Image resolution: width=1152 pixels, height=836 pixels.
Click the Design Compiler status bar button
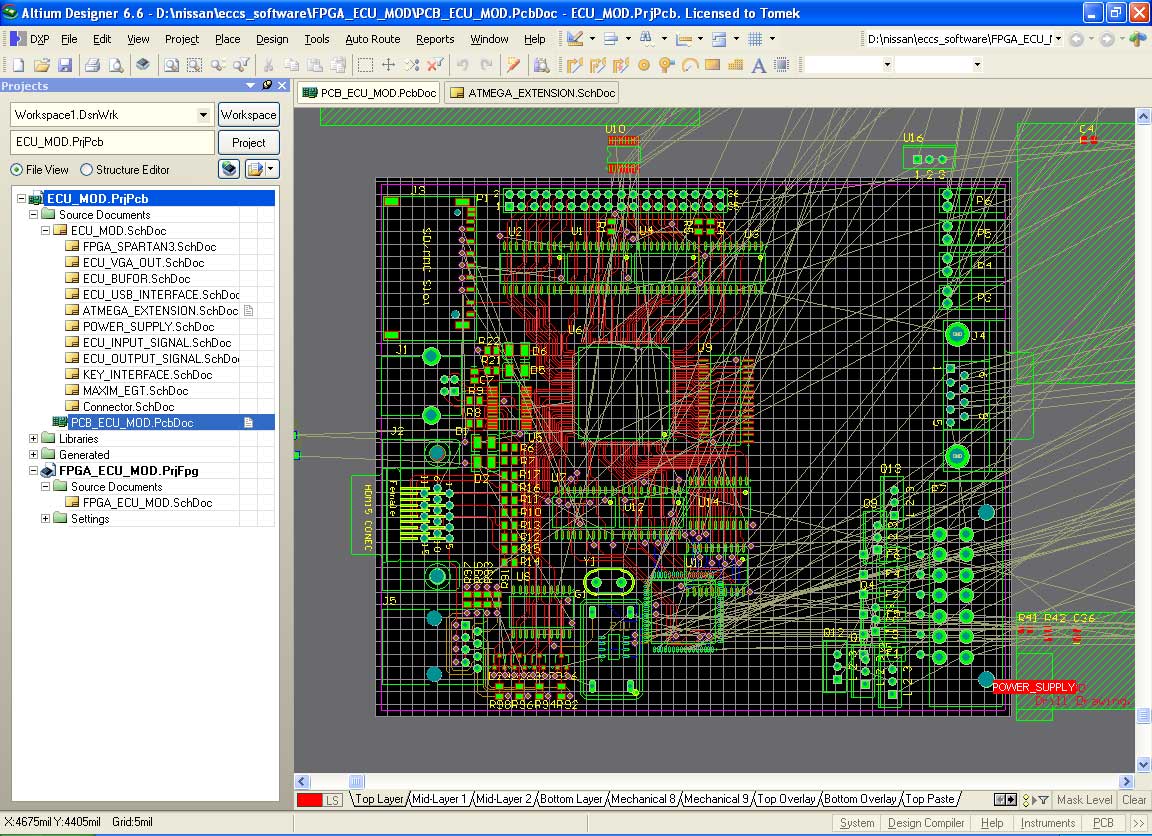coord(925,823)
